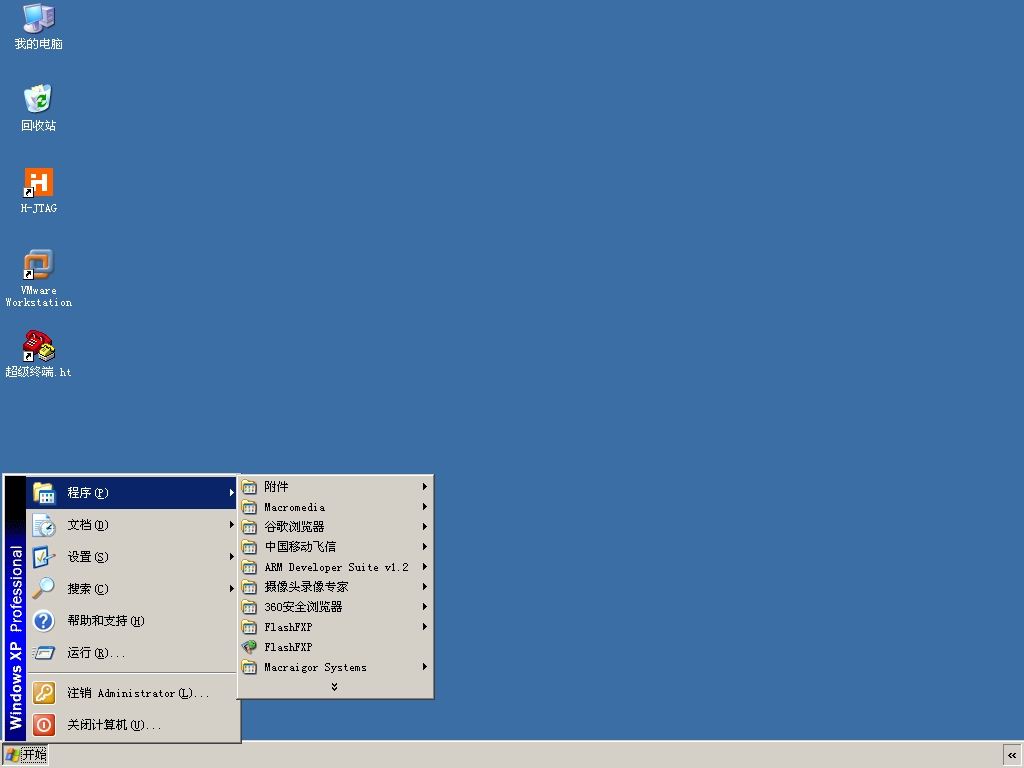Click the '中国移动飞信' label
Viewport: 1024px width, 768px height.
[300, 547]
